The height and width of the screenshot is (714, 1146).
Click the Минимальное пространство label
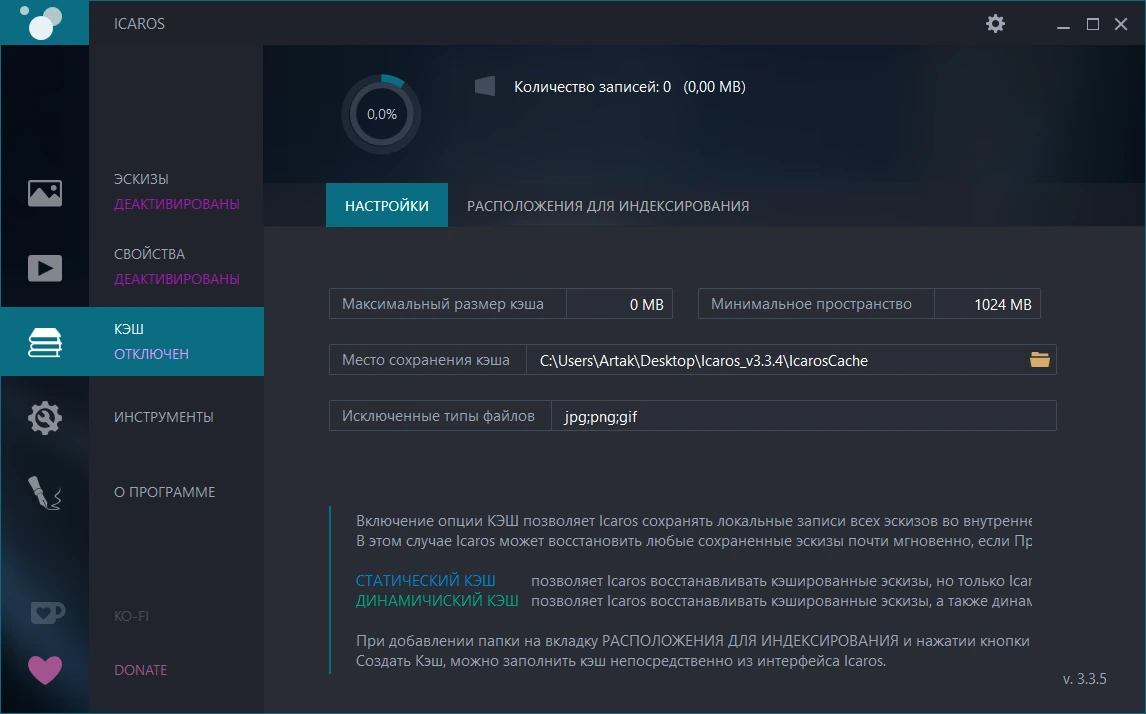pyautogui.click(x=811, y=304)
